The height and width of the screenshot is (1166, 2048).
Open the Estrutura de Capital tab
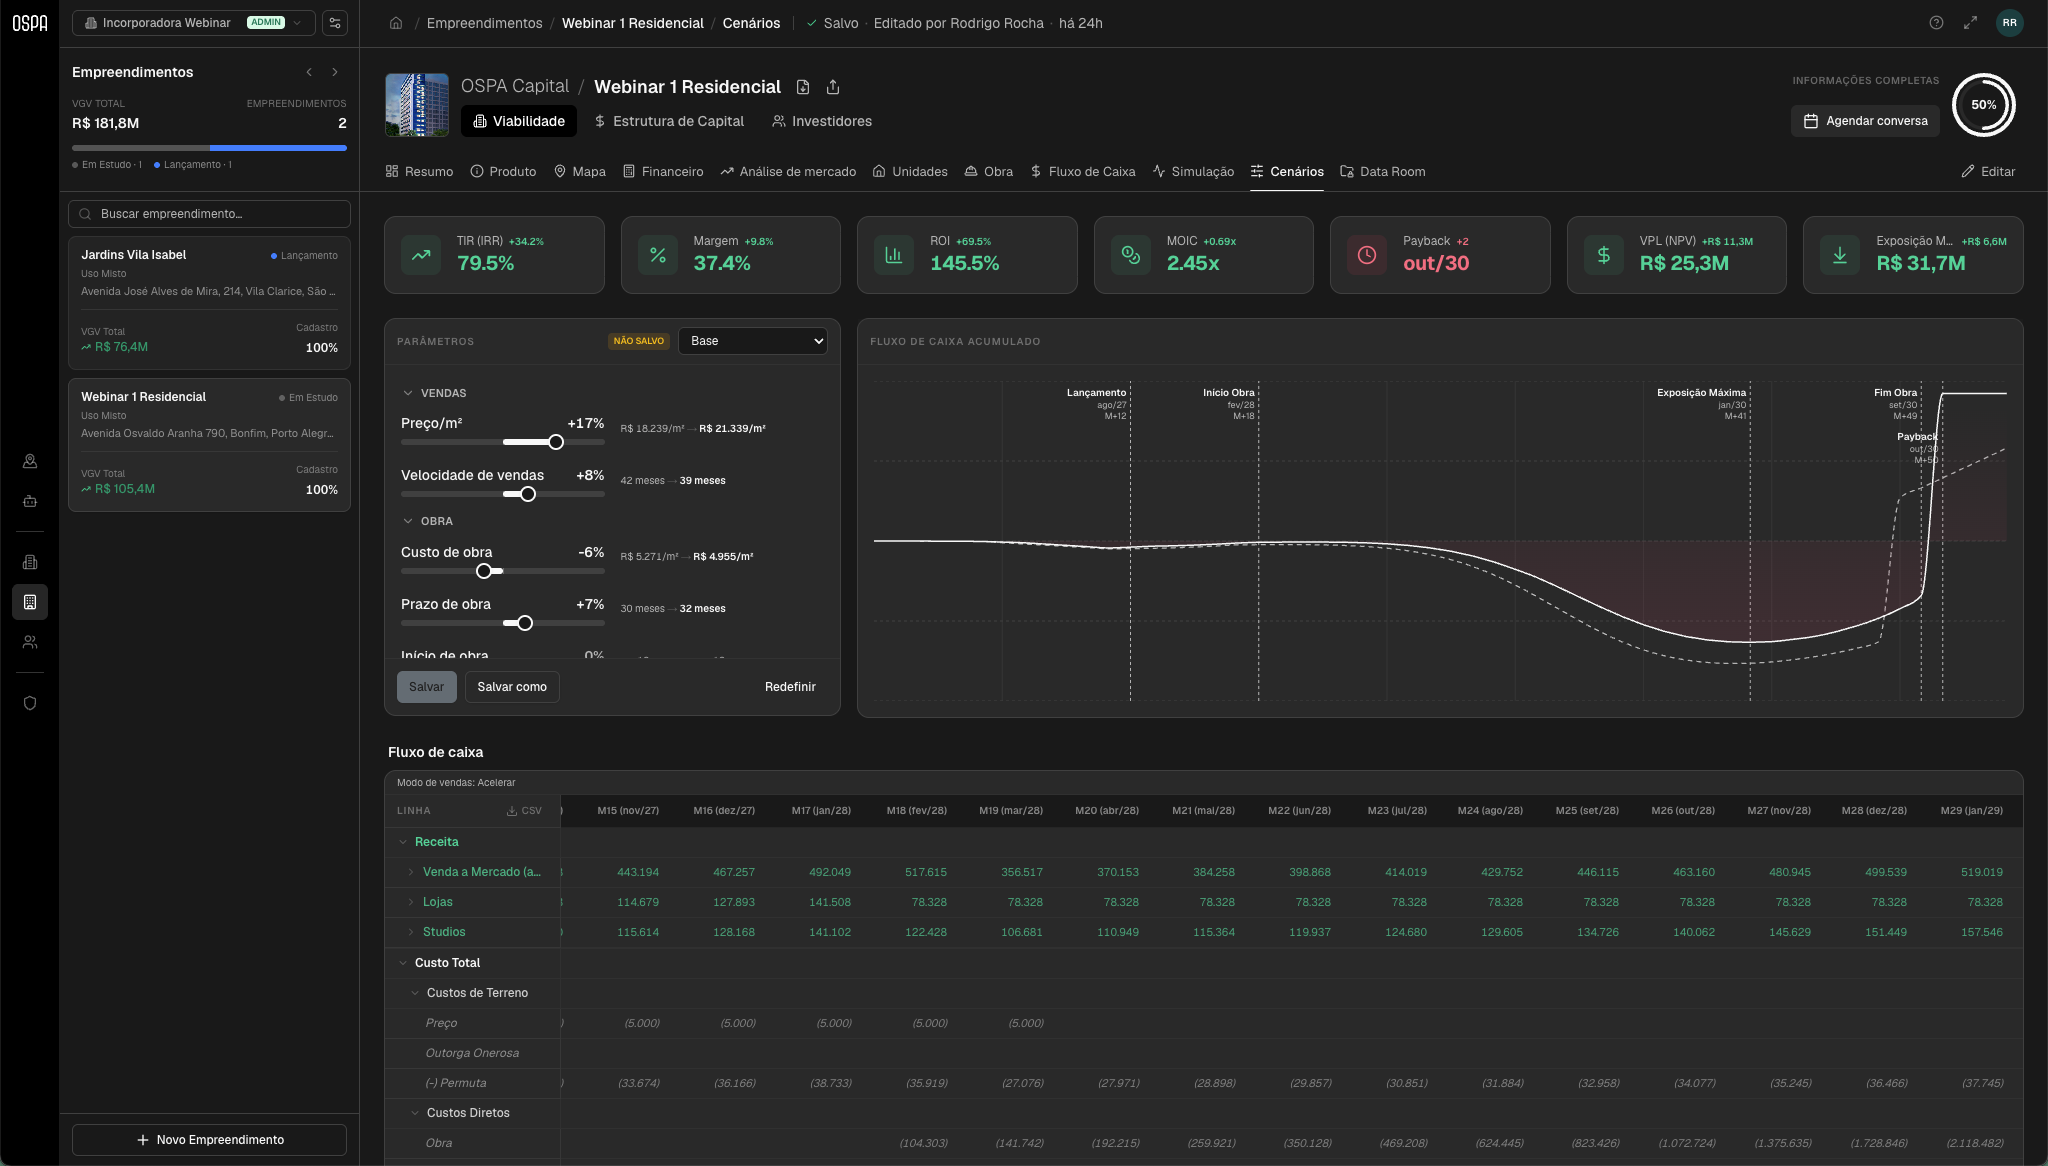[x=668, y=121]
